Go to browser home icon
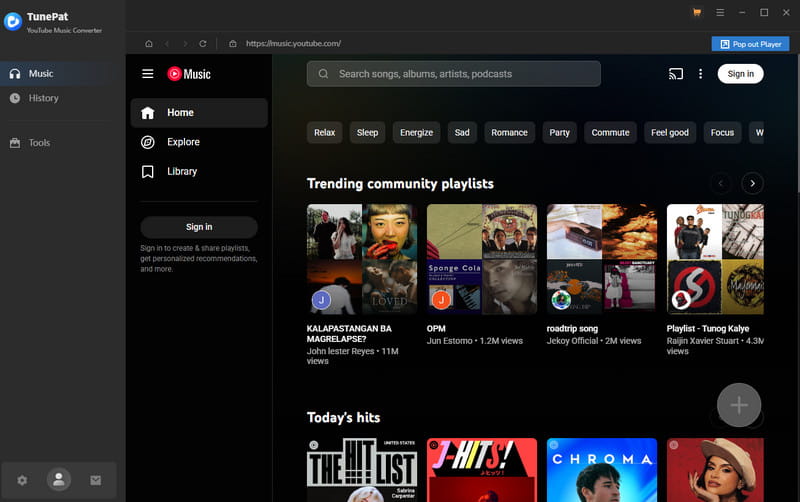Screen dimensions: 800x502 click(x=148, y=44)
